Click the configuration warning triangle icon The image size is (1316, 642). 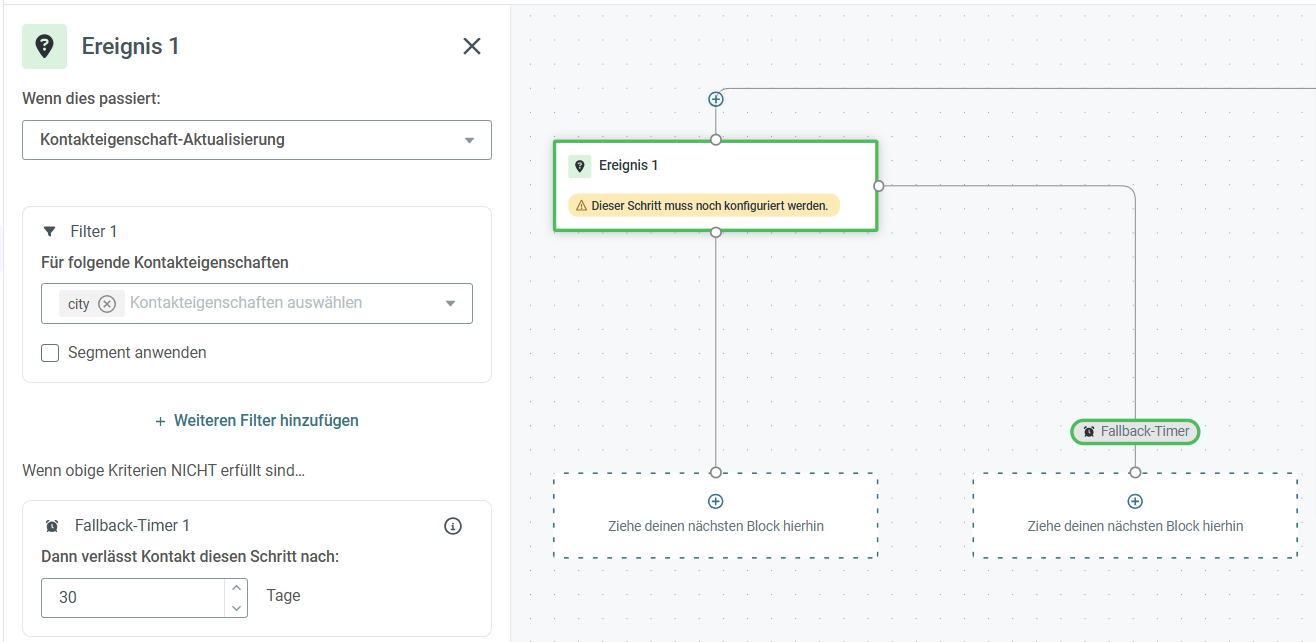(581, 206)
